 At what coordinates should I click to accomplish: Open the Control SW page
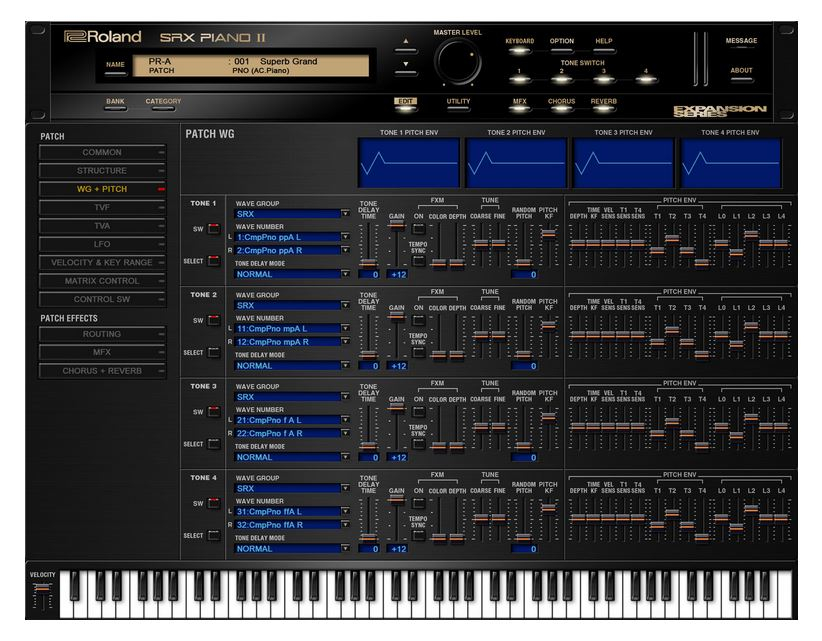click(102, 299)
